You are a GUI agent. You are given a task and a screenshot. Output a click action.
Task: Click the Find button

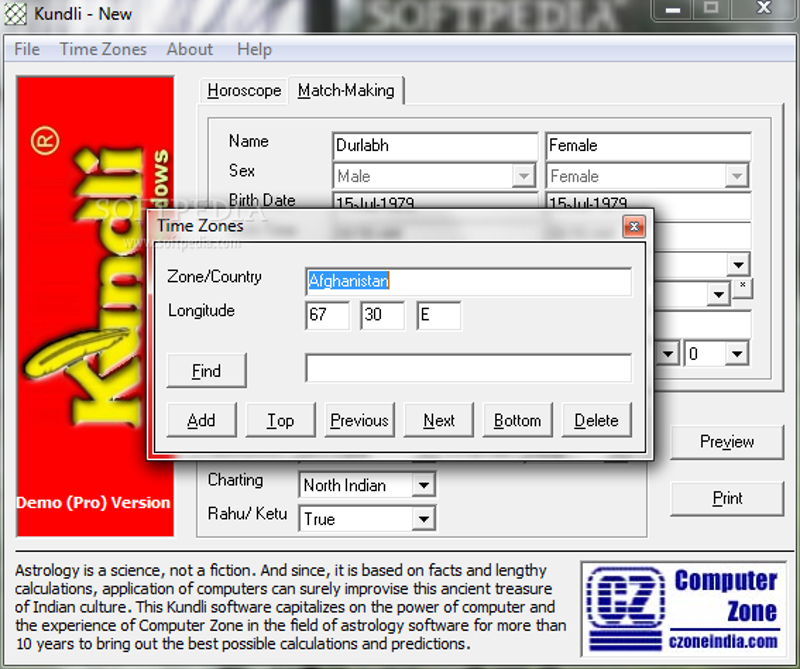206,370
